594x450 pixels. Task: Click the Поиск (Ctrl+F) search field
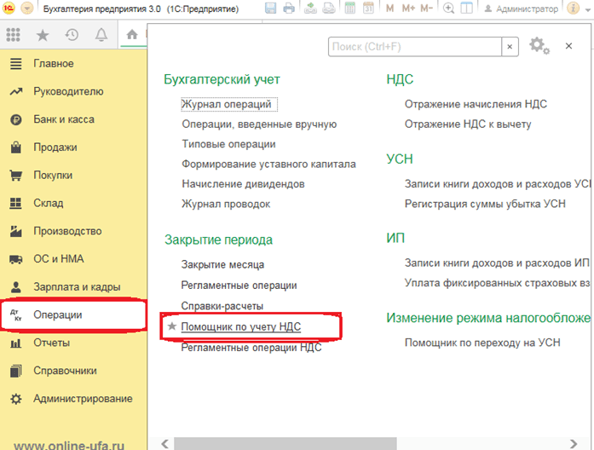point(415,47)
